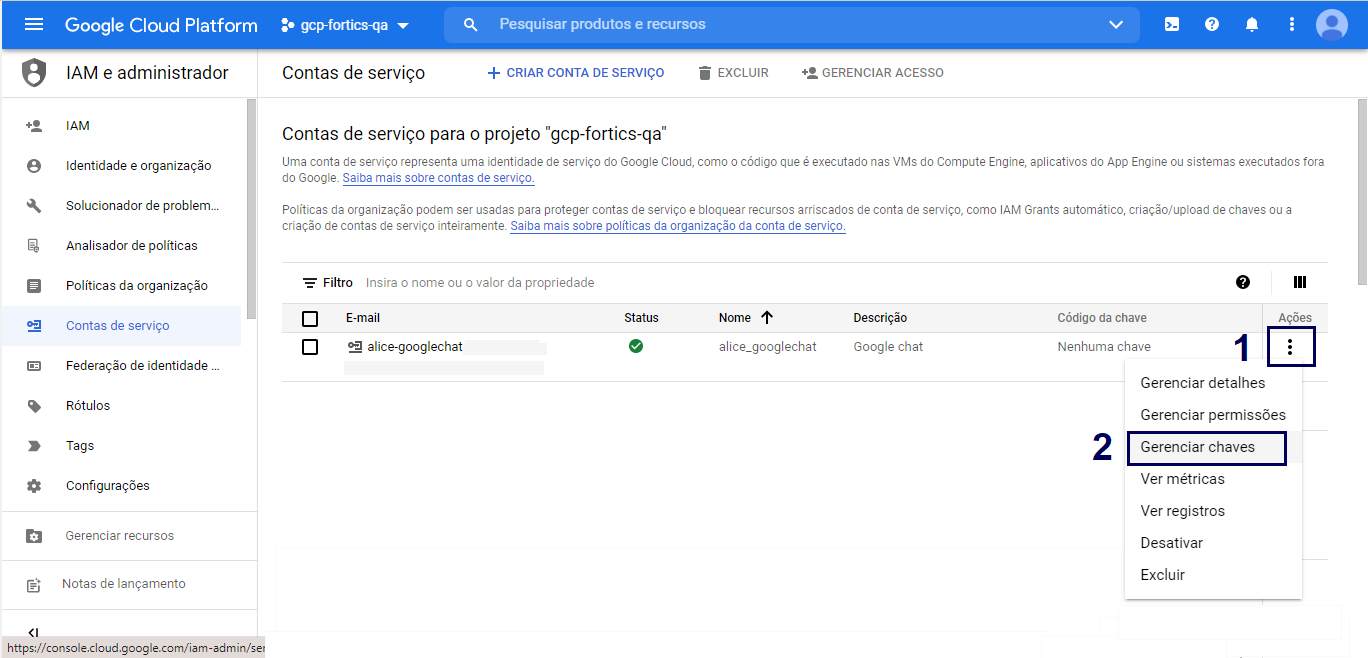Open actions three-dot menu for alice-googlechat
Screen dimensions: 1368x658
pos(1291,347)
